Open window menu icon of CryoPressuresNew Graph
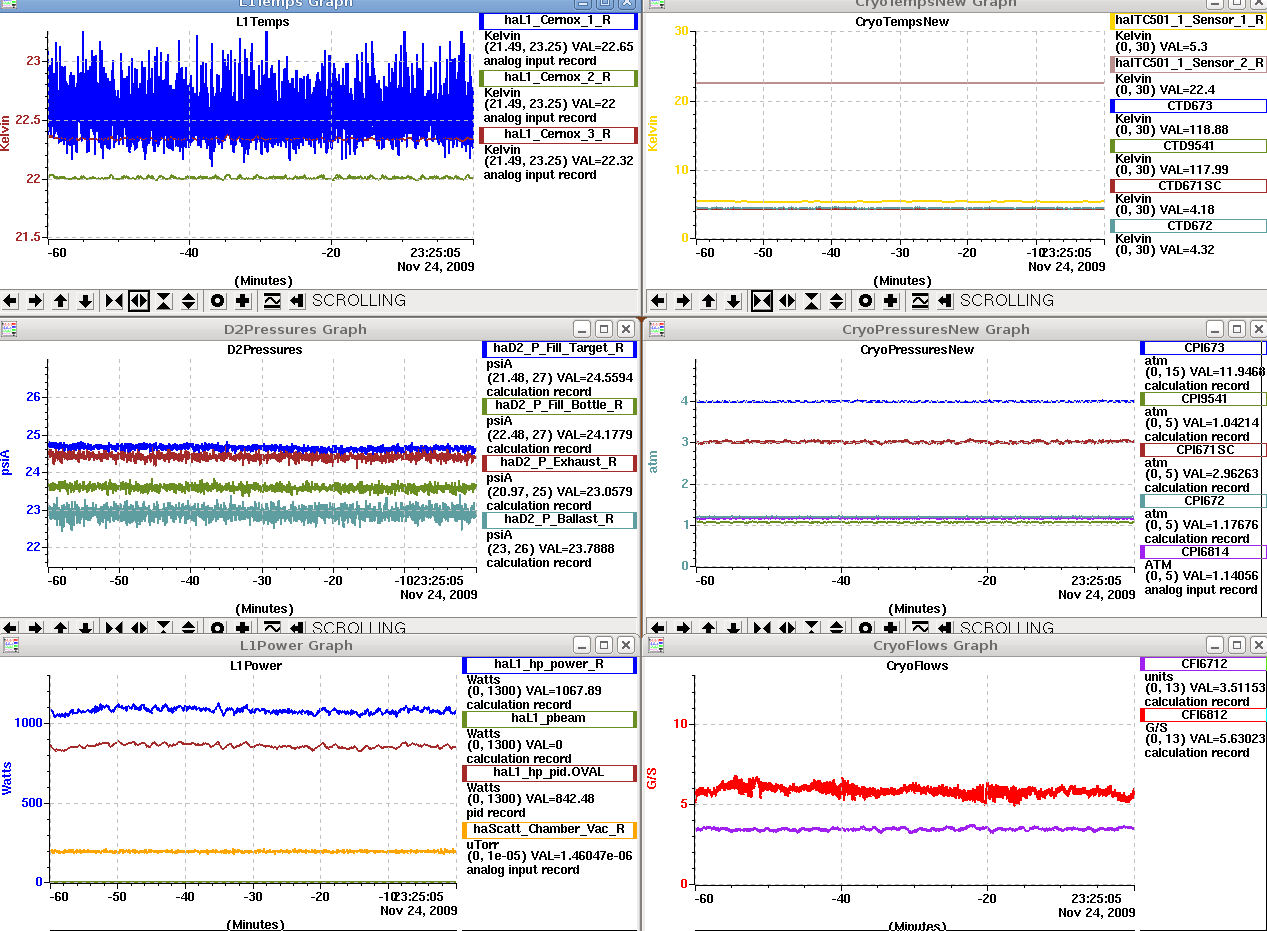The image size is (1267, 931). tap(656, 329)
